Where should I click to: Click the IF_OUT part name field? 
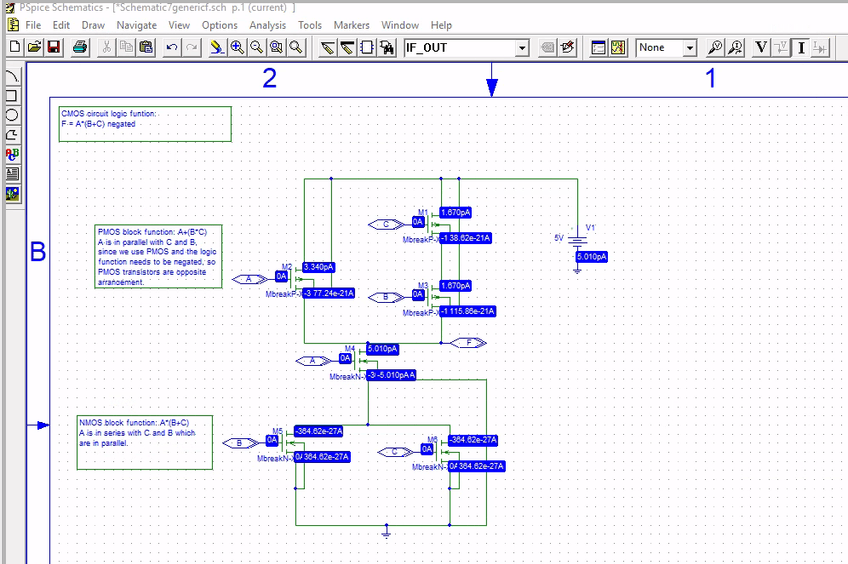458,47
